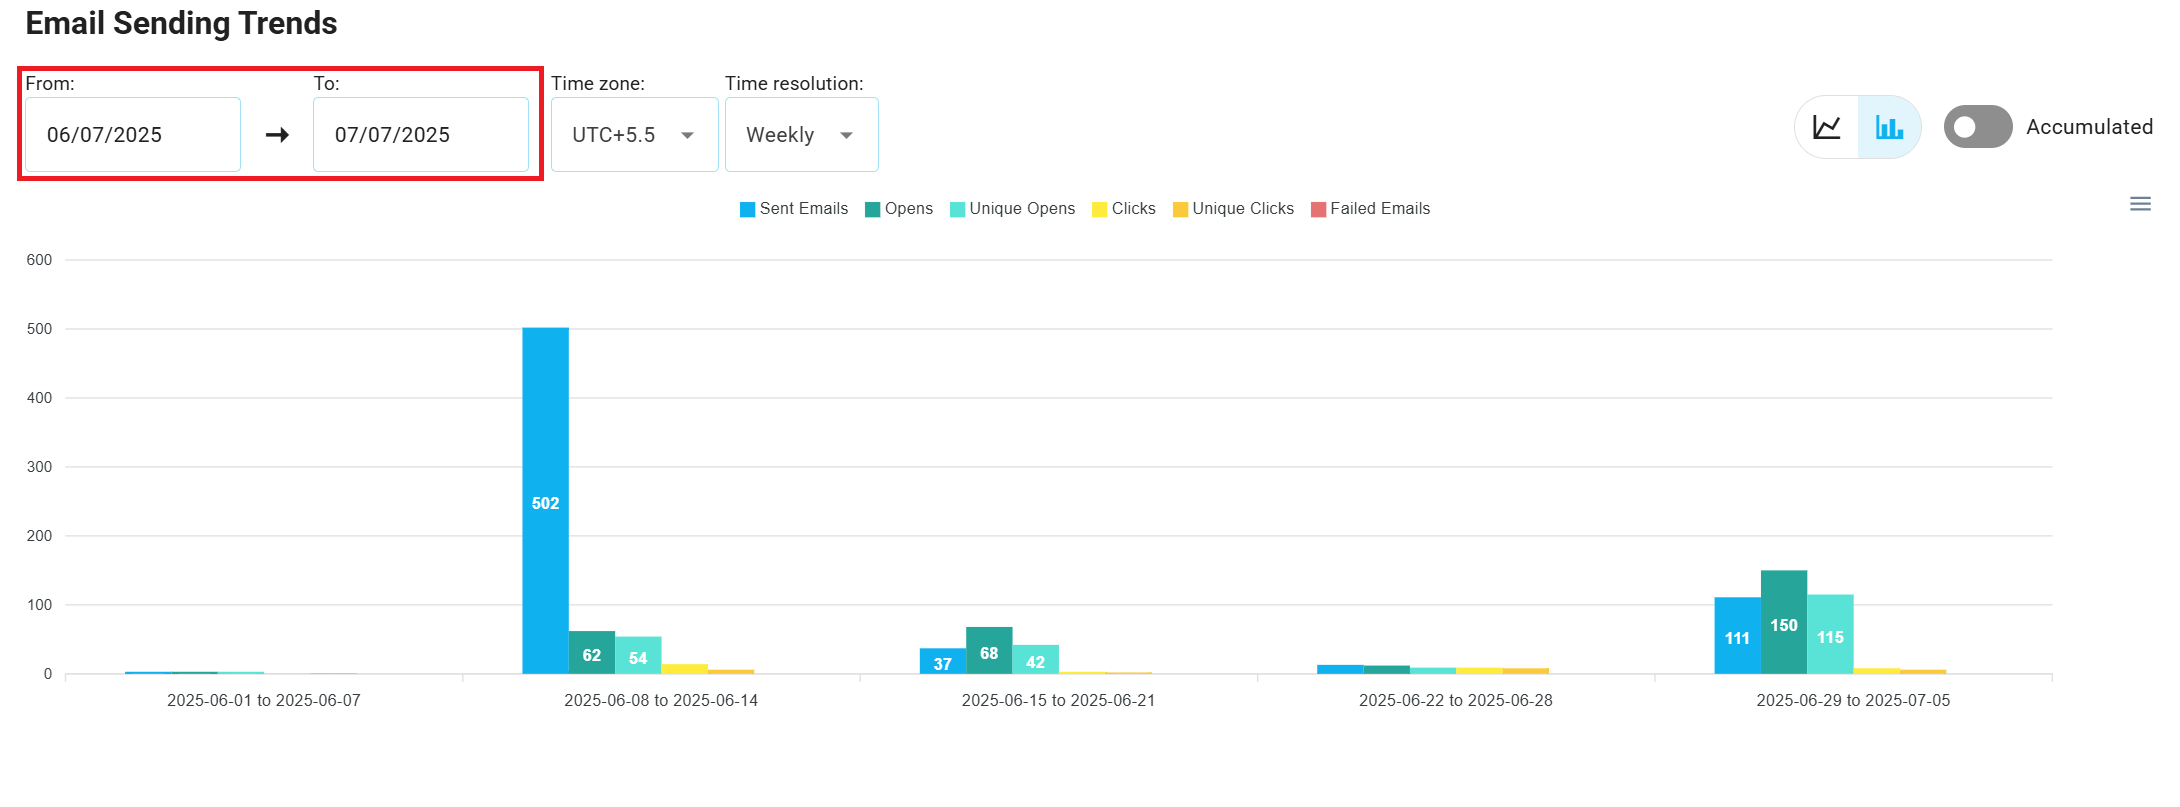Screen dimensions: 2180x807
Task: Click the From date field
Action: tap(132, 135)
